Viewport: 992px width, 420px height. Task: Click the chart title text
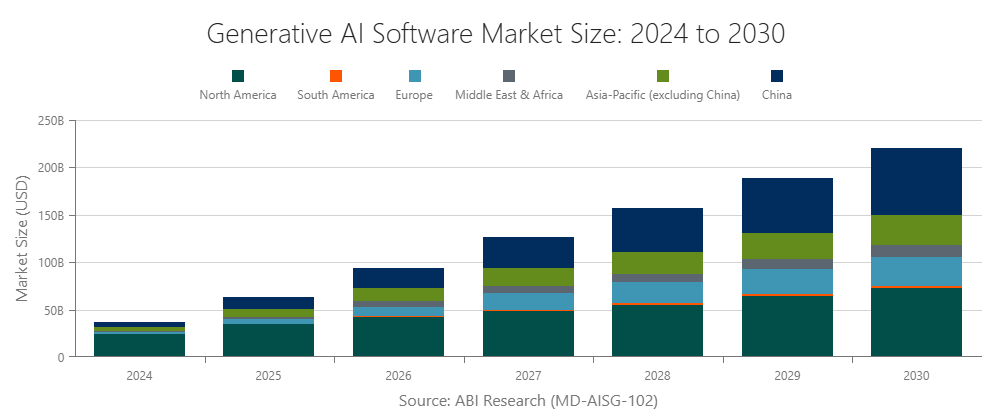pos(496,33)
